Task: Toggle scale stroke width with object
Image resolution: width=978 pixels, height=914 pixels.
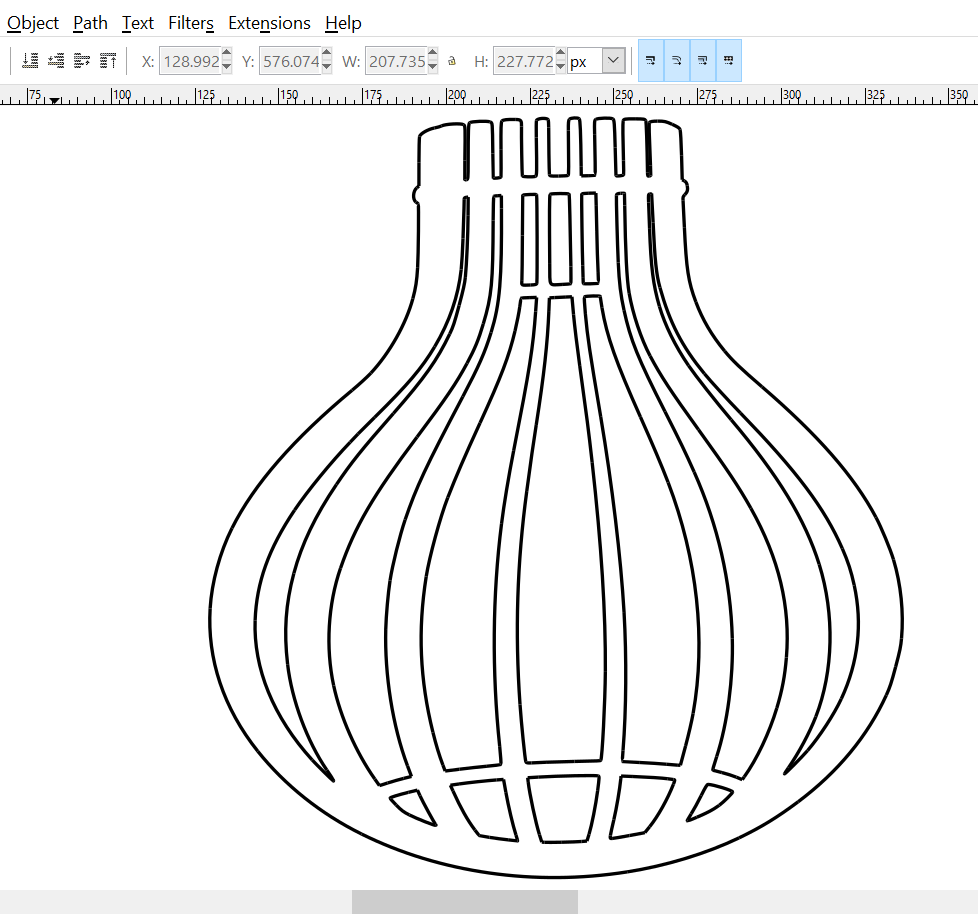Action: [x=651, y=61]
